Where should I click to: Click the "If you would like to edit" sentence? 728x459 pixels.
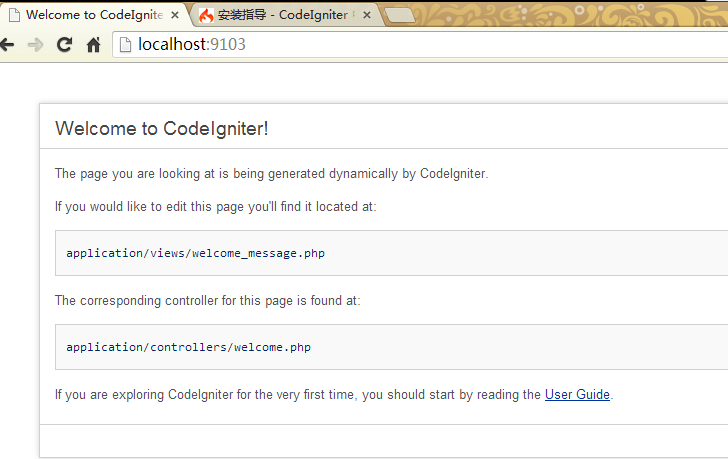[x=215, y=206]
